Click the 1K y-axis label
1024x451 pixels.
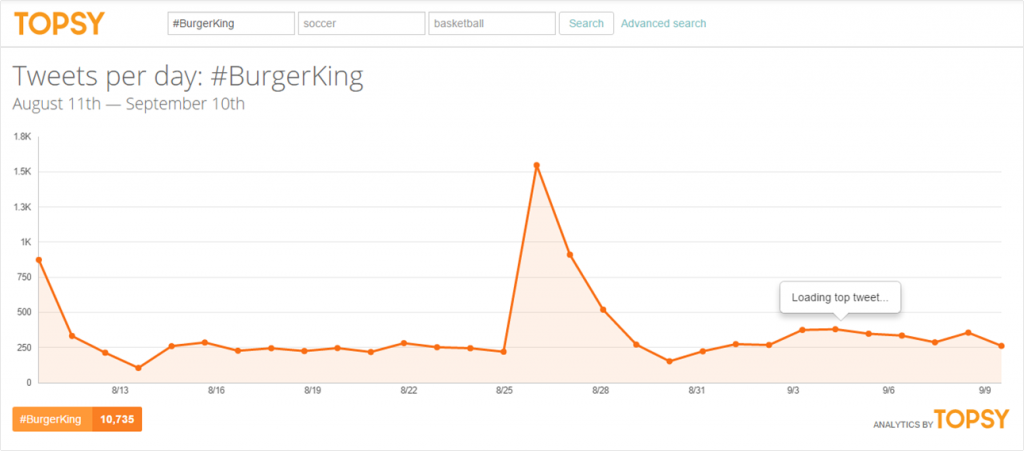pos(25,242)
